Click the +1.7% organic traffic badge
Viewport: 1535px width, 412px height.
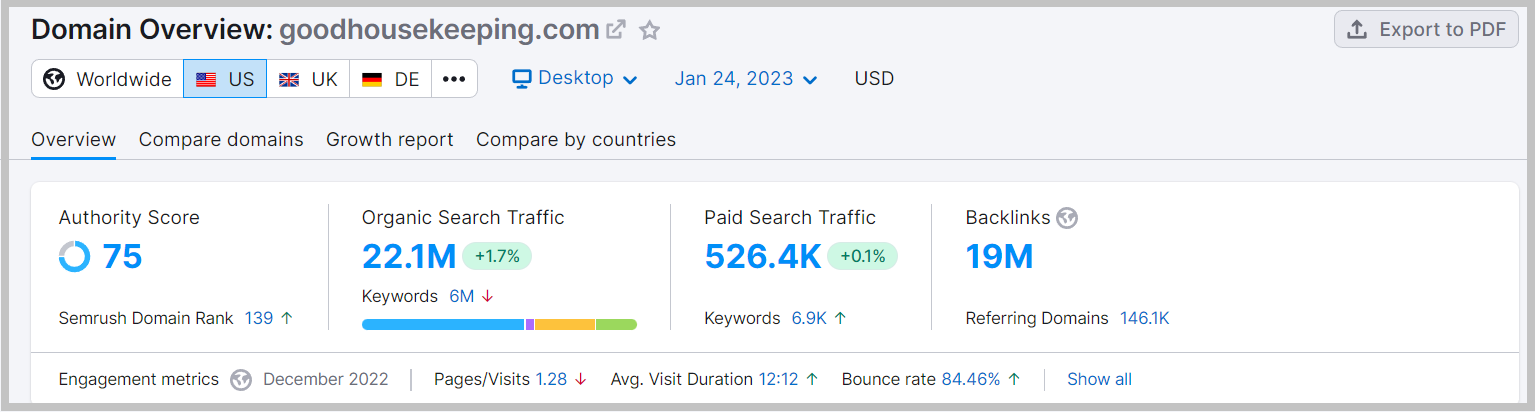[x=497, y=256]
